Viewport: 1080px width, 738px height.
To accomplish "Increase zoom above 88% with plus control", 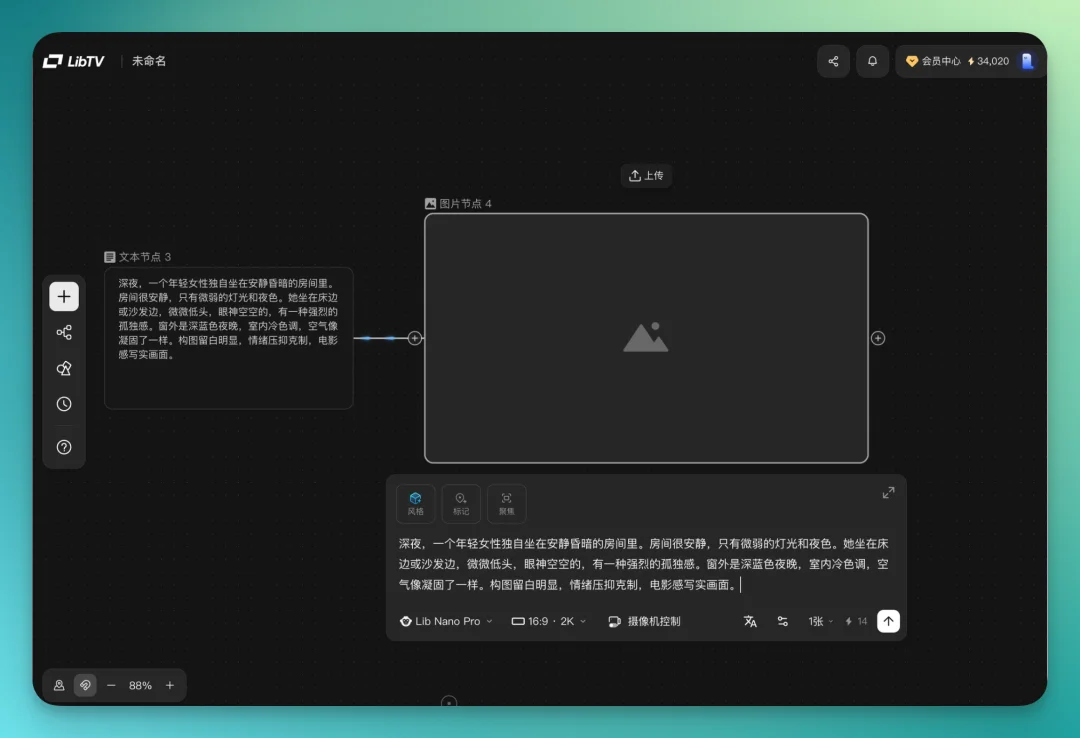I will tap(170, 685).
